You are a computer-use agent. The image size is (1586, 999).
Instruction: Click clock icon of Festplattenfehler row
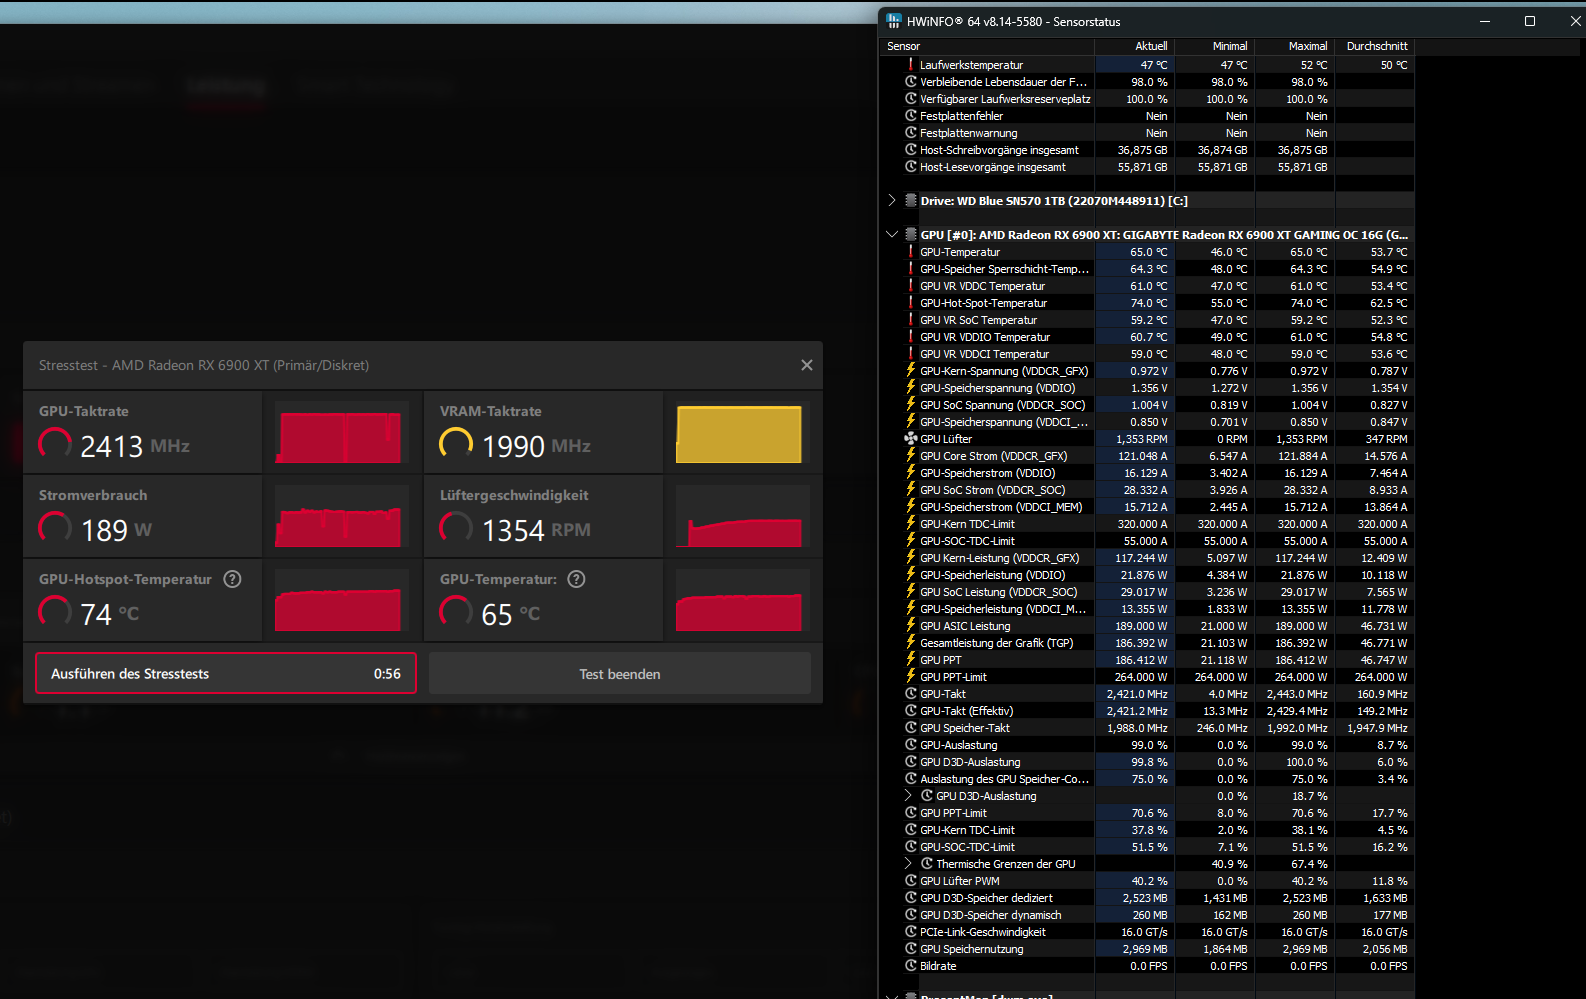pos(911,115)
